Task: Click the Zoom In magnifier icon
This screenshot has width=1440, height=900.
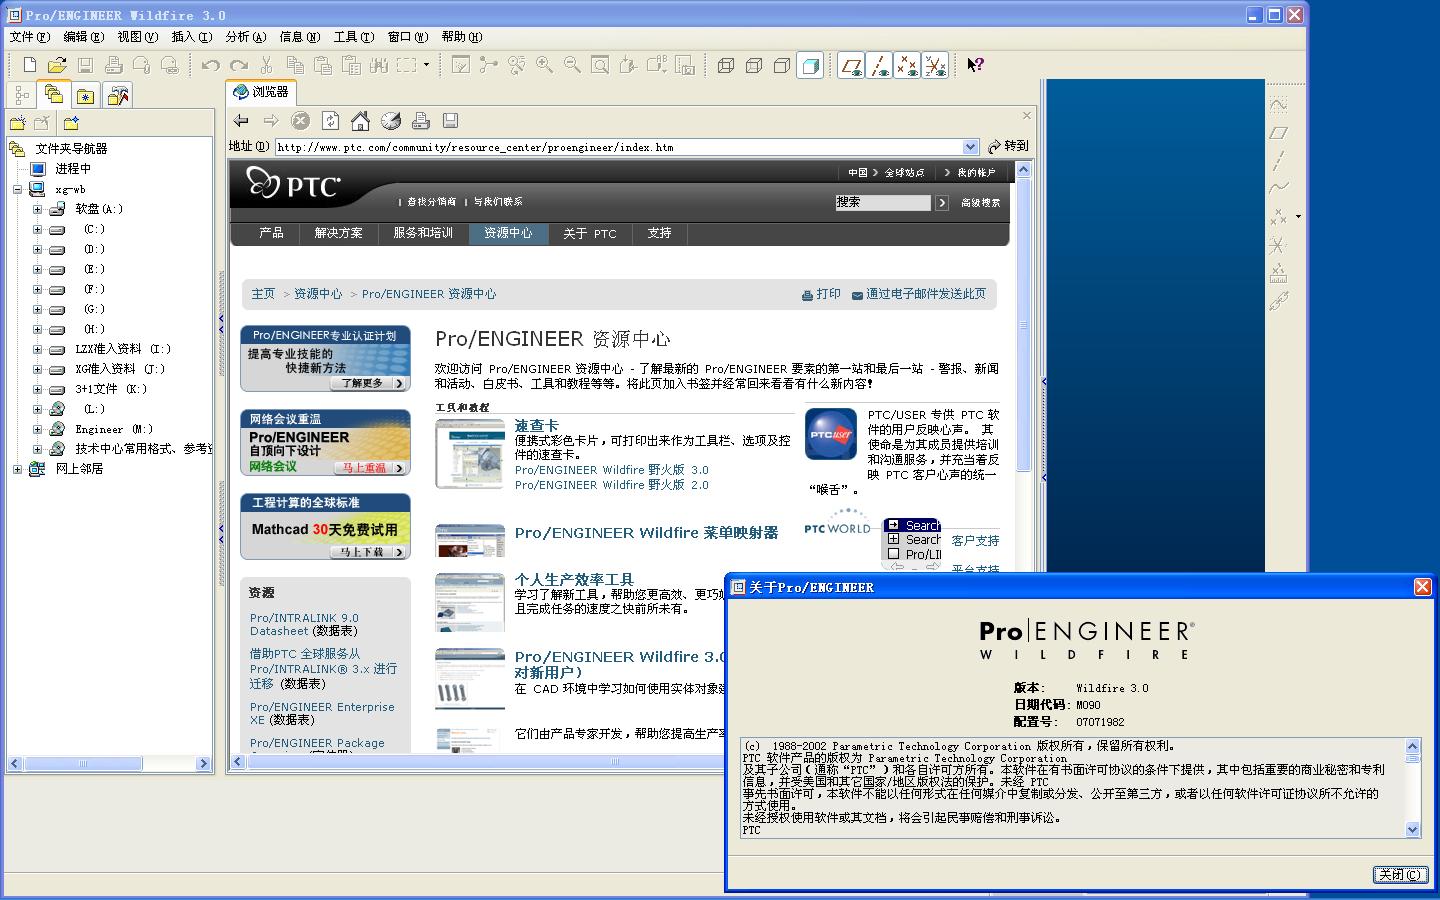Action: pyautogui.click(x=544, y=65)
